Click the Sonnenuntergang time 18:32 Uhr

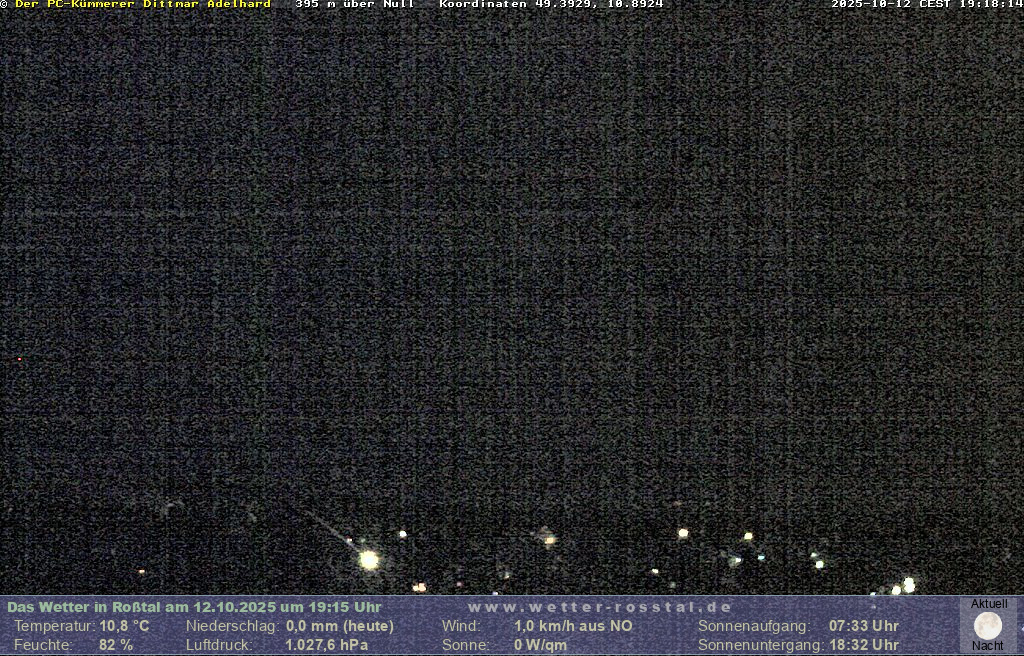(863, 645)
